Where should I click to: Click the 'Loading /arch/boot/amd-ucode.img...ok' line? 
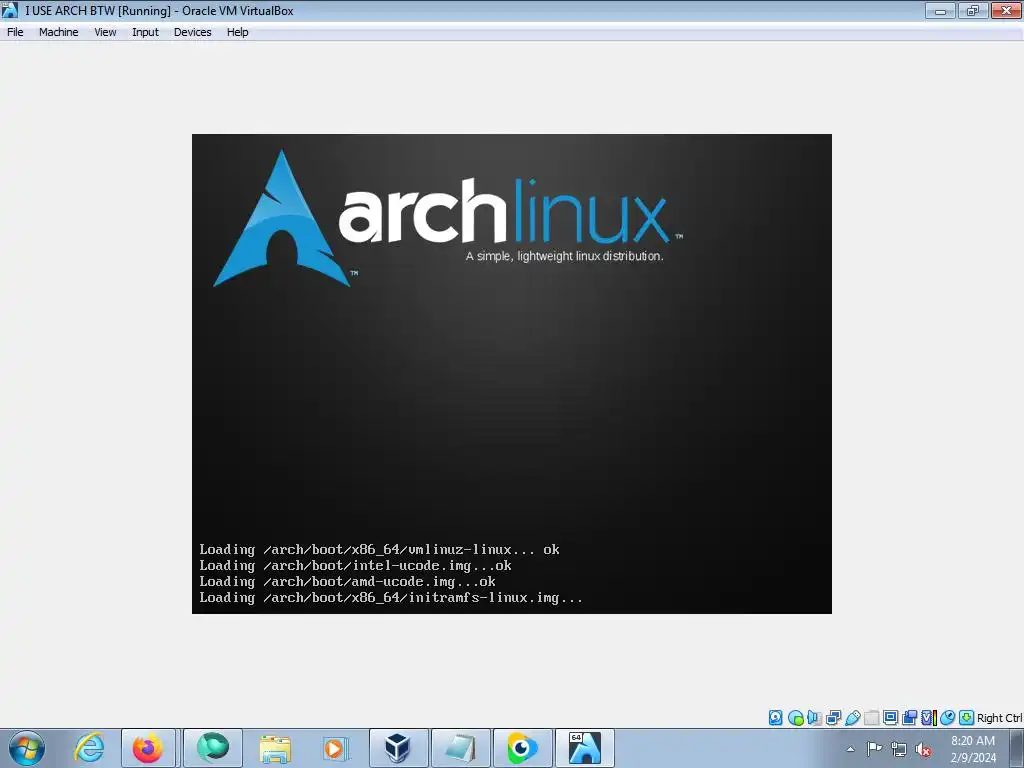tap(347, 581)
